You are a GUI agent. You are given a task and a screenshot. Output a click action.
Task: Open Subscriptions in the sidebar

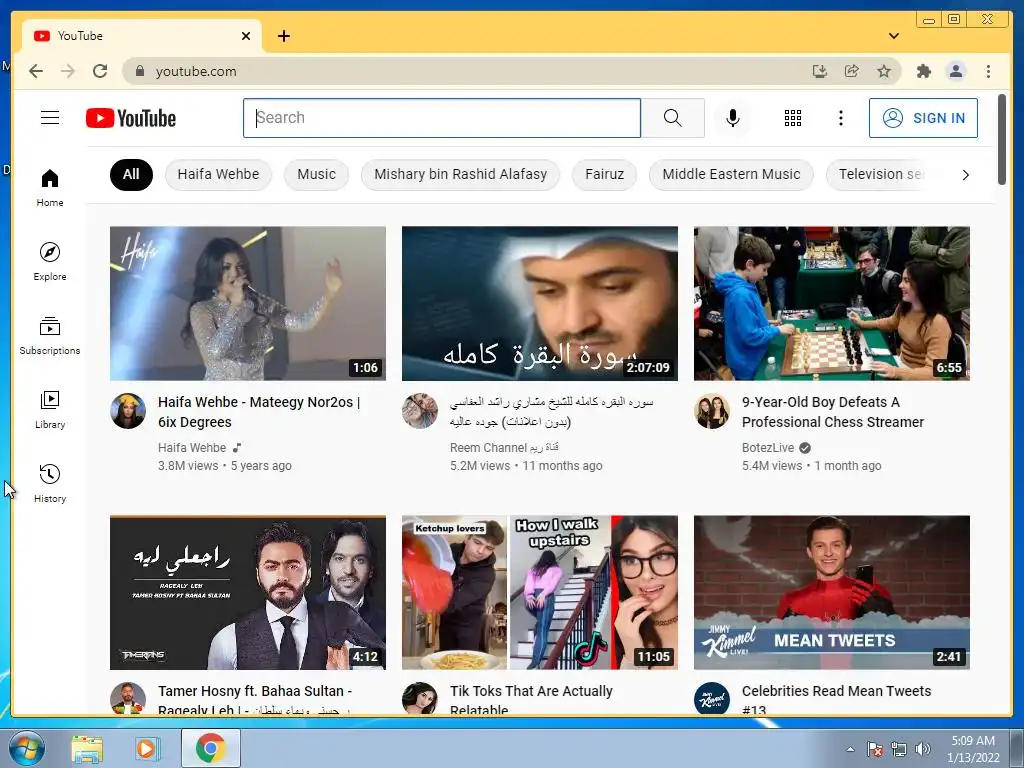[50, 335]
